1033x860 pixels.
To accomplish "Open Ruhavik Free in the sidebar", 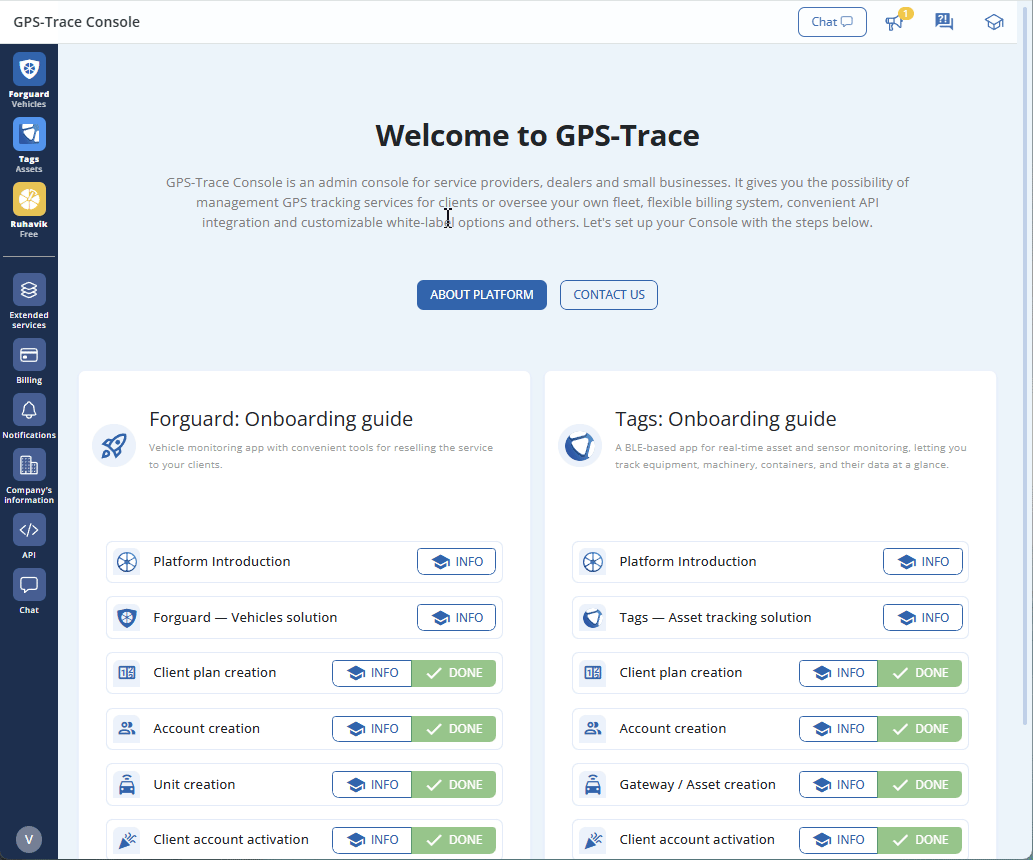I will pos(29,210).
